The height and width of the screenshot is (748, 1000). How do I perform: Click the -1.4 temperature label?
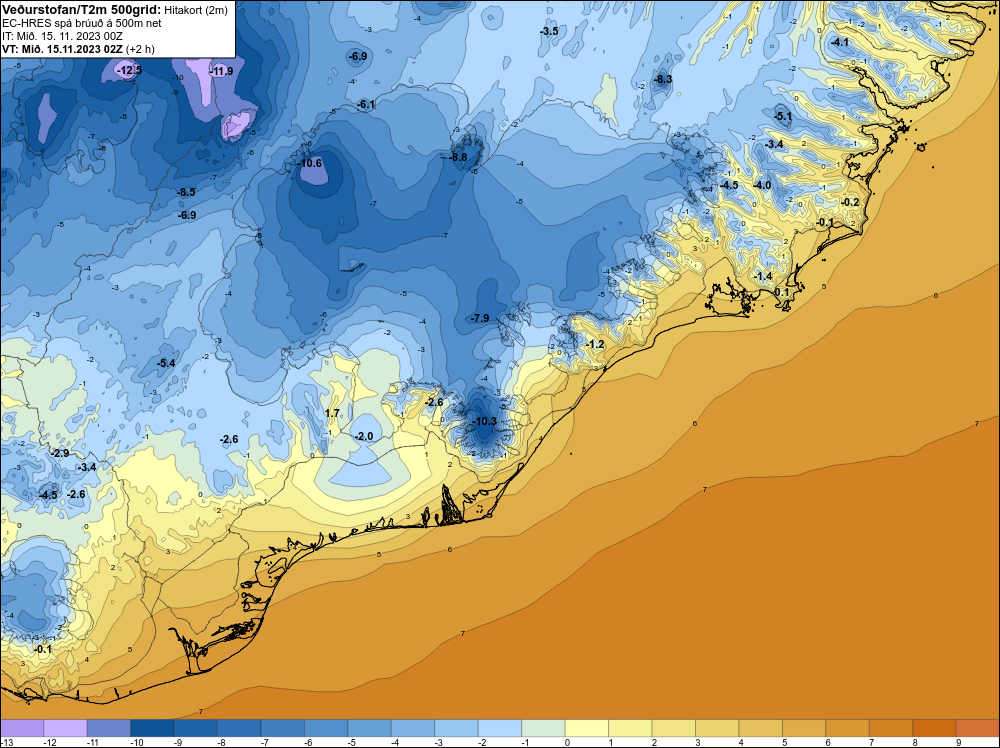pos(763,276)
